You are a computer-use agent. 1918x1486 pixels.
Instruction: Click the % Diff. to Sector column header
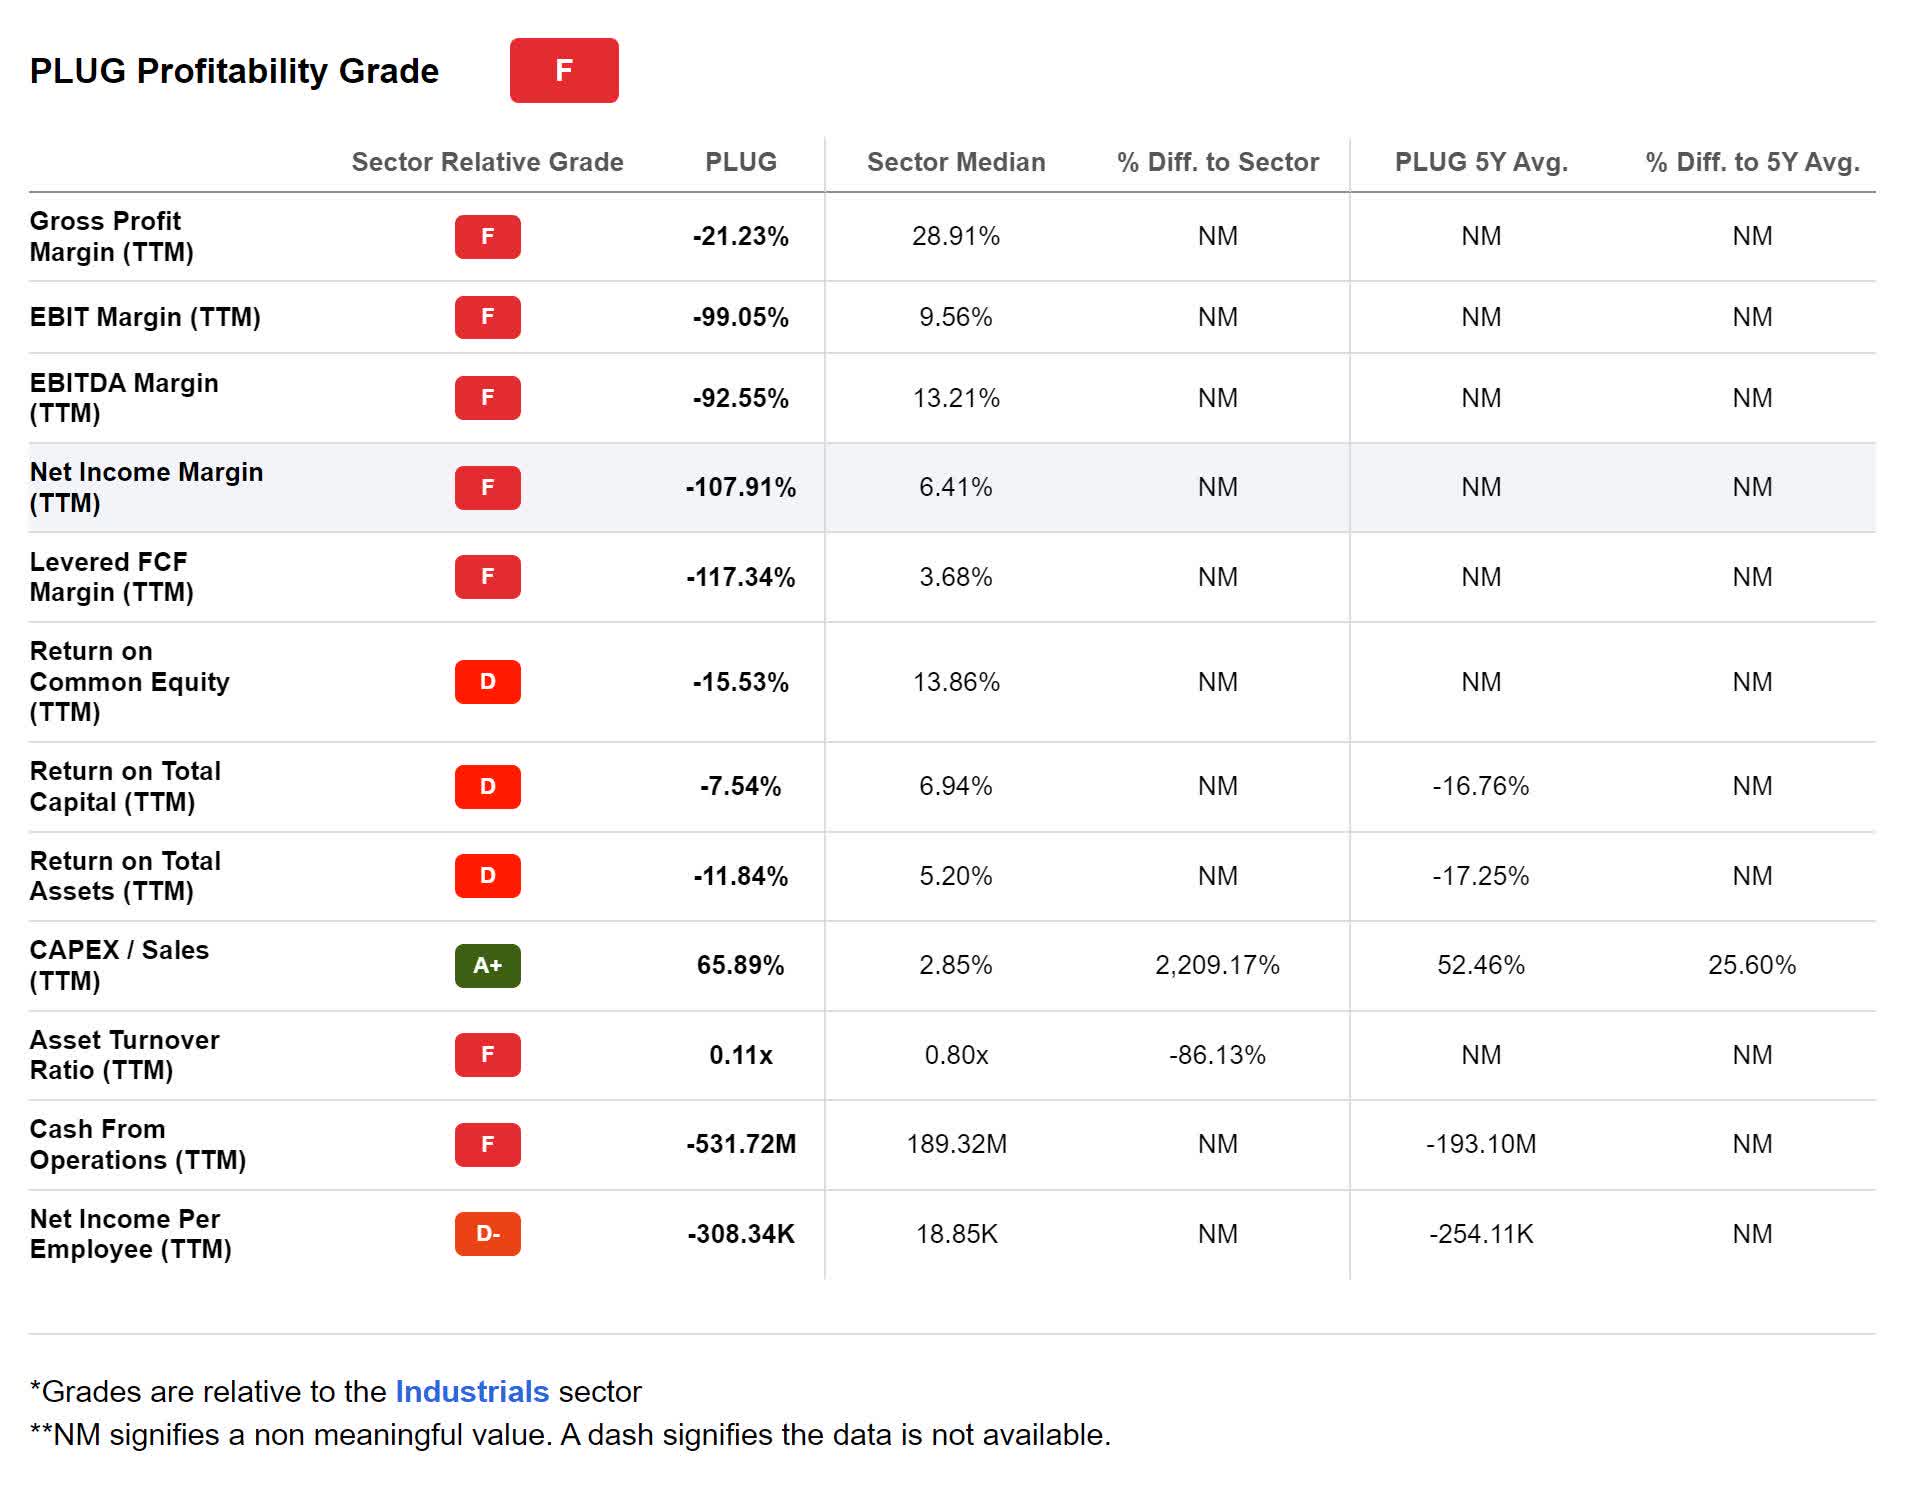(x=1217, y=162)
